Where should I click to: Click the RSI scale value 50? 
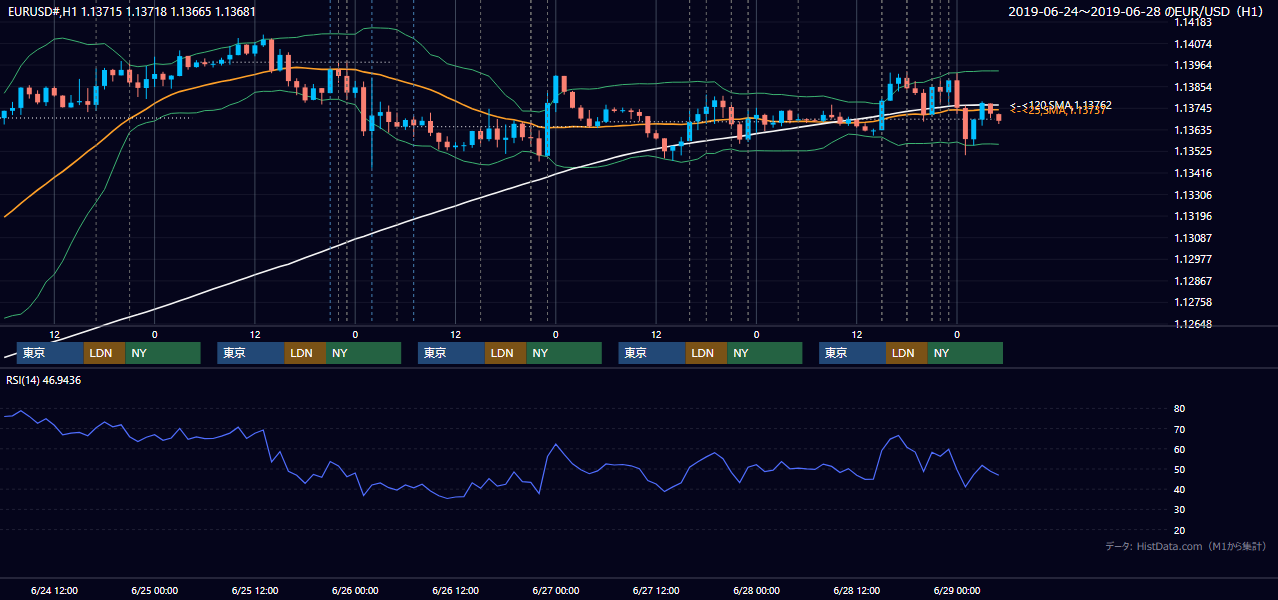1180,469
